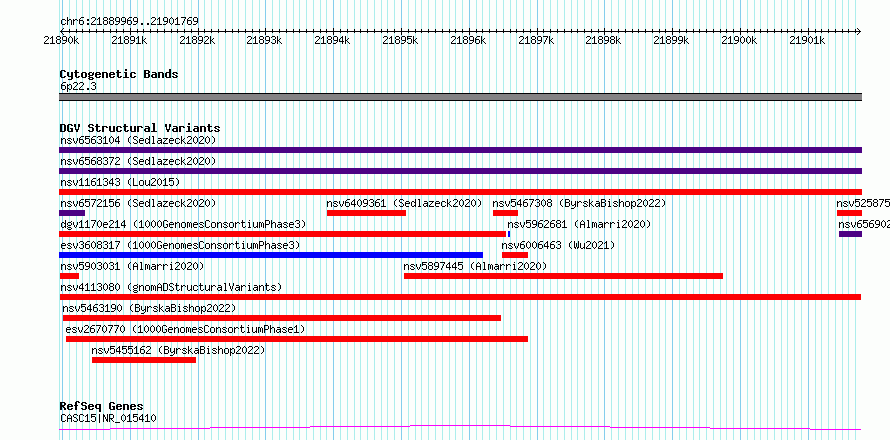Open the cut-off nsv525875 label at right edge
The height and width of the screenshot is (440, 890).
[x=863, y=203]
